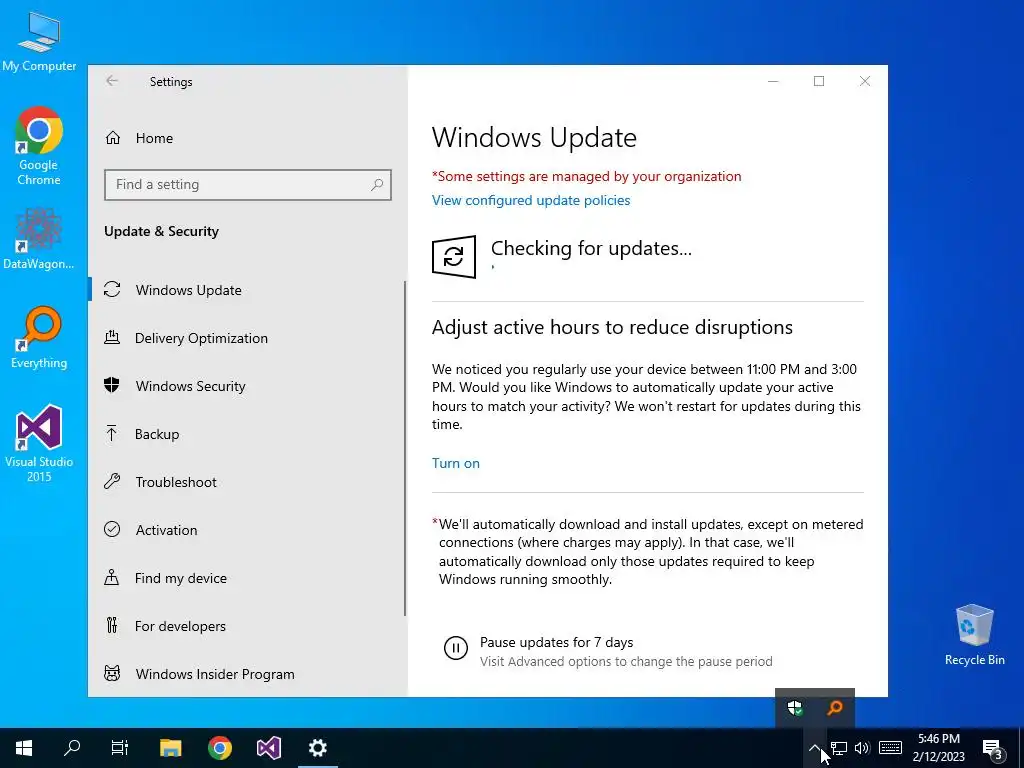Click the 'Some settings are managed' notice
The width and height of the screenshot is (1024, 768).
(x=586, y=176)
